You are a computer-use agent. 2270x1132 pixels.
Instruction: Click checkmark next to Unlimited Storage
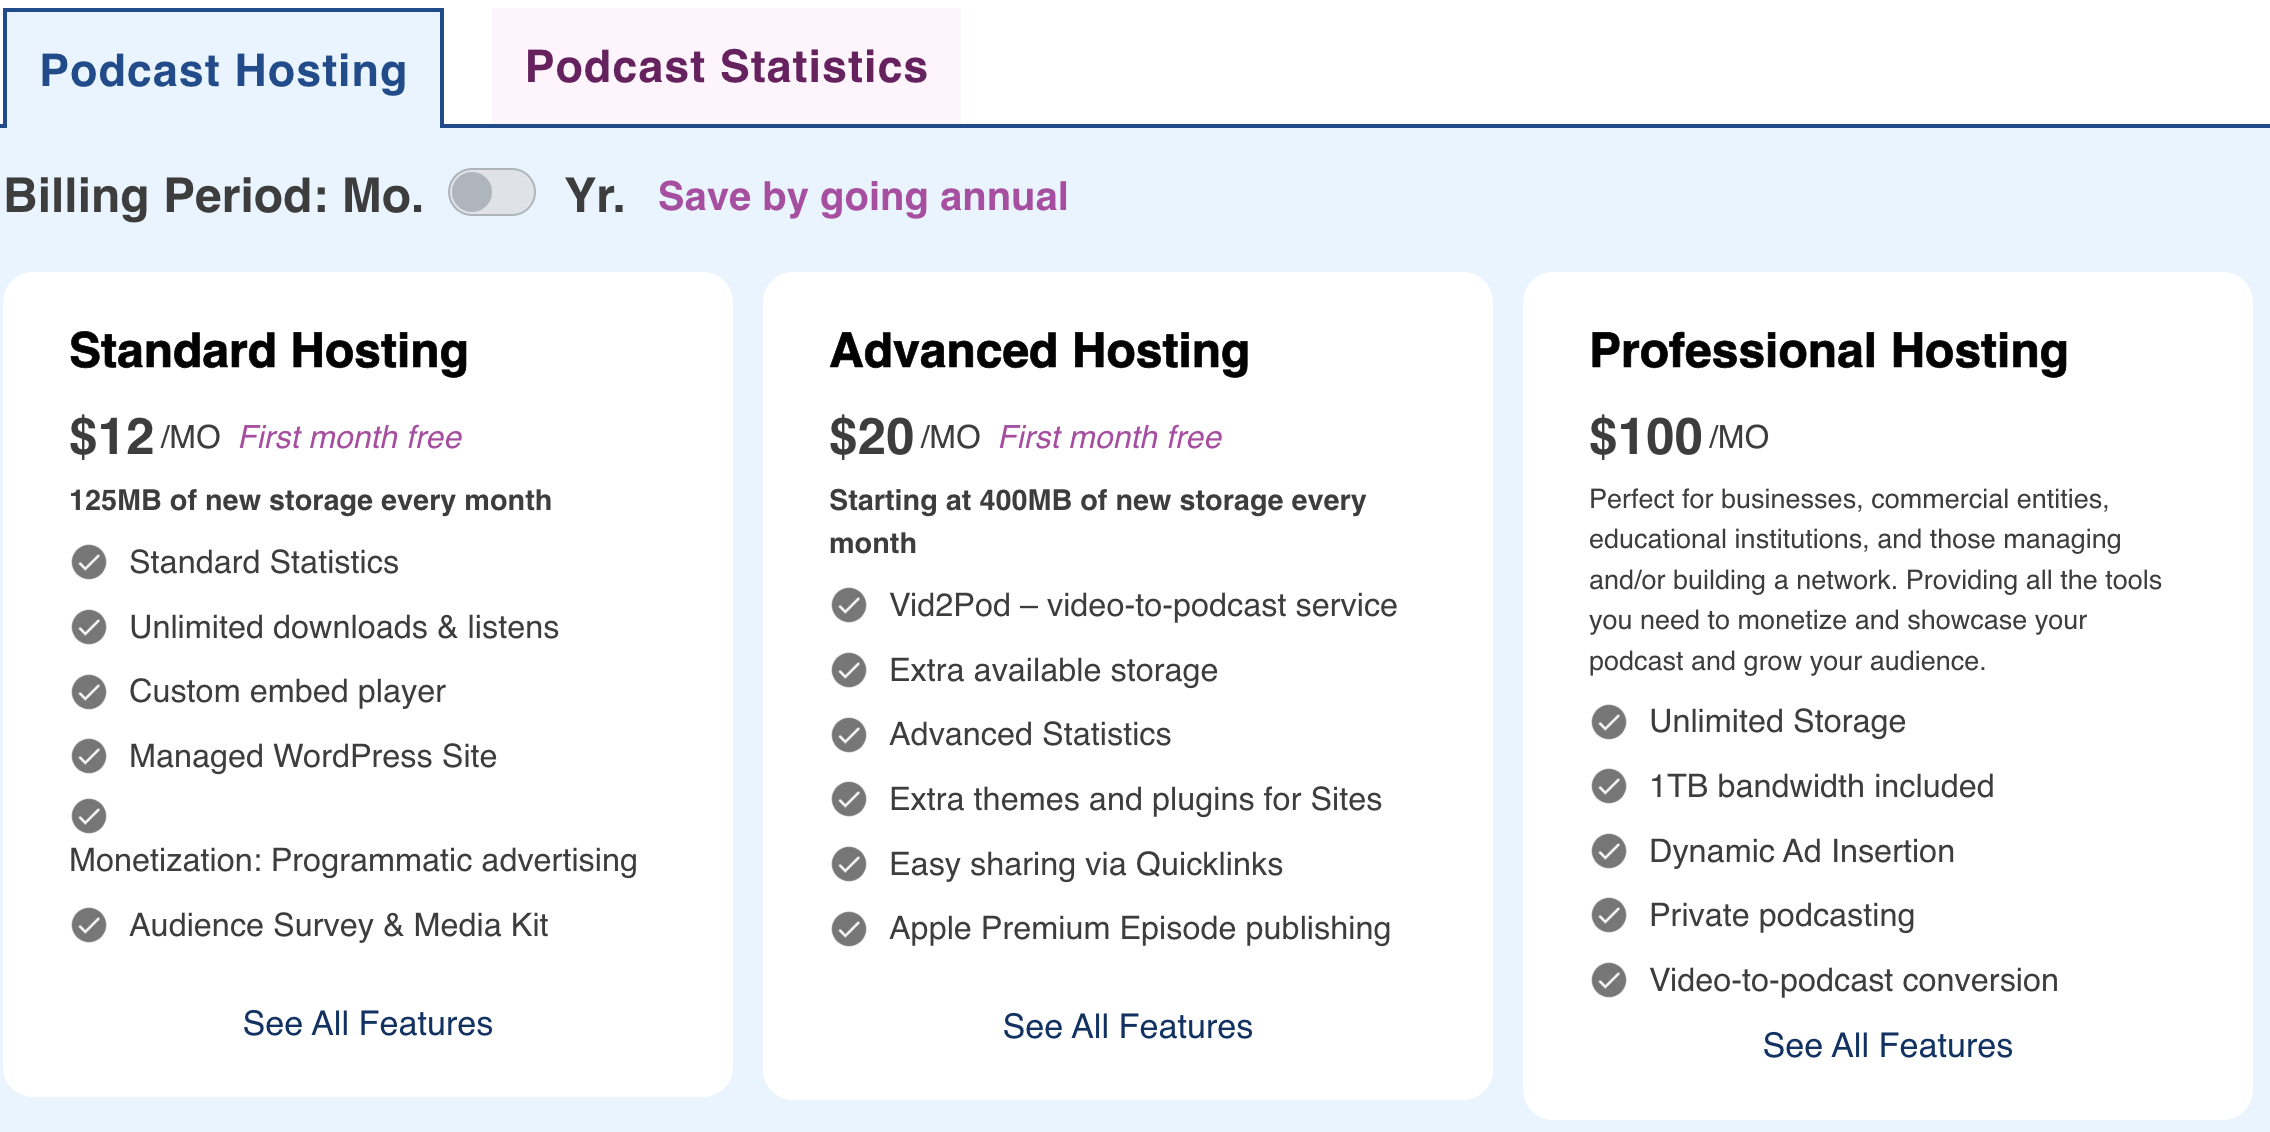tap(1609, 721)
